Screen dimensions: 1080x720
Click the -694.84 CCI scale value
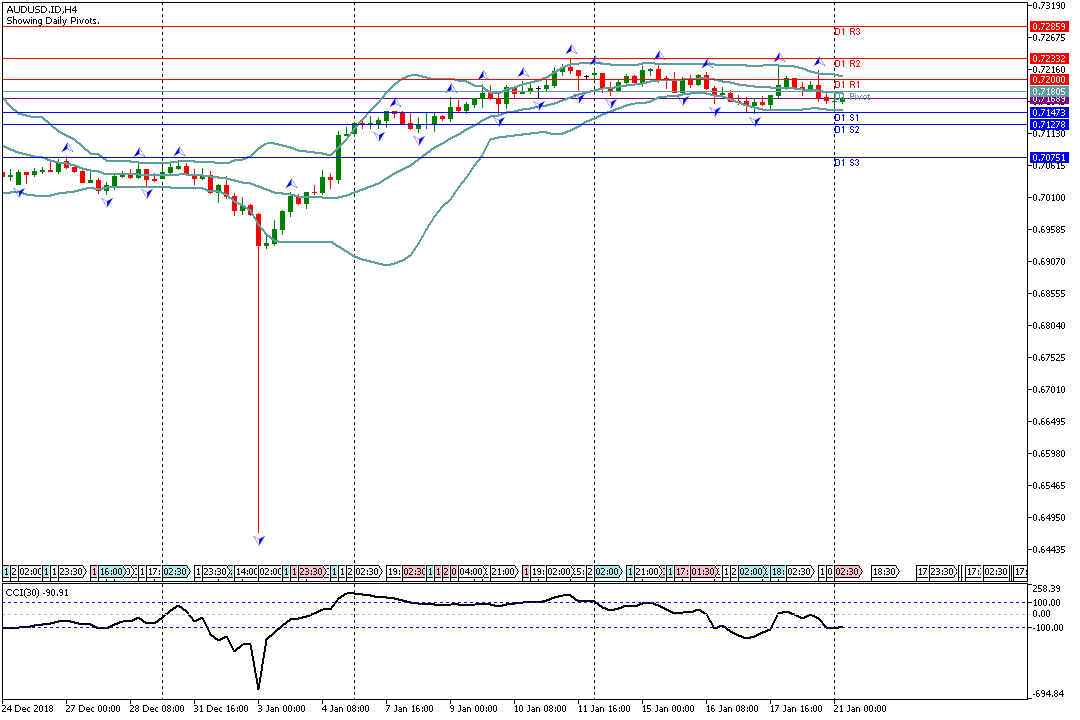[1048, 694]
